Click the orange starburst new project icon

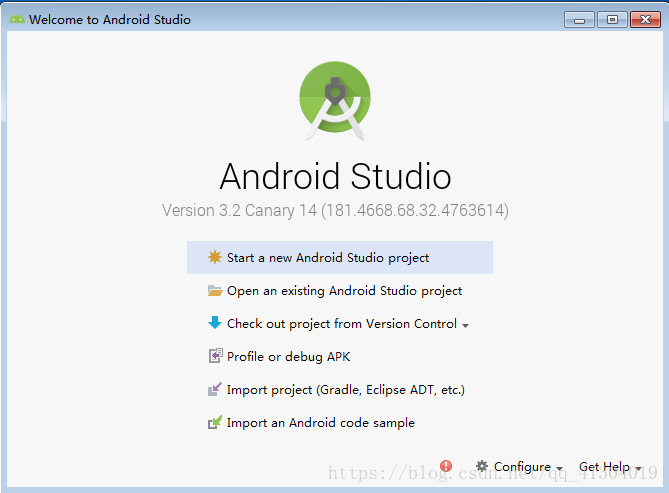tap(215, 257)
